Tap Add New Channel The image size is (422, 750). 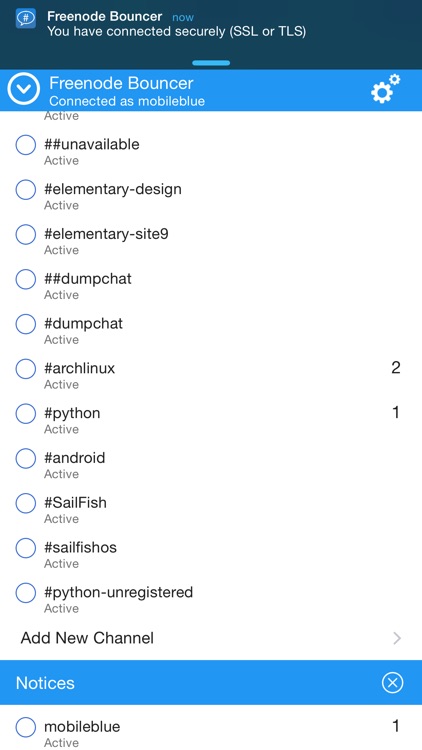click(x=211, y=638)
